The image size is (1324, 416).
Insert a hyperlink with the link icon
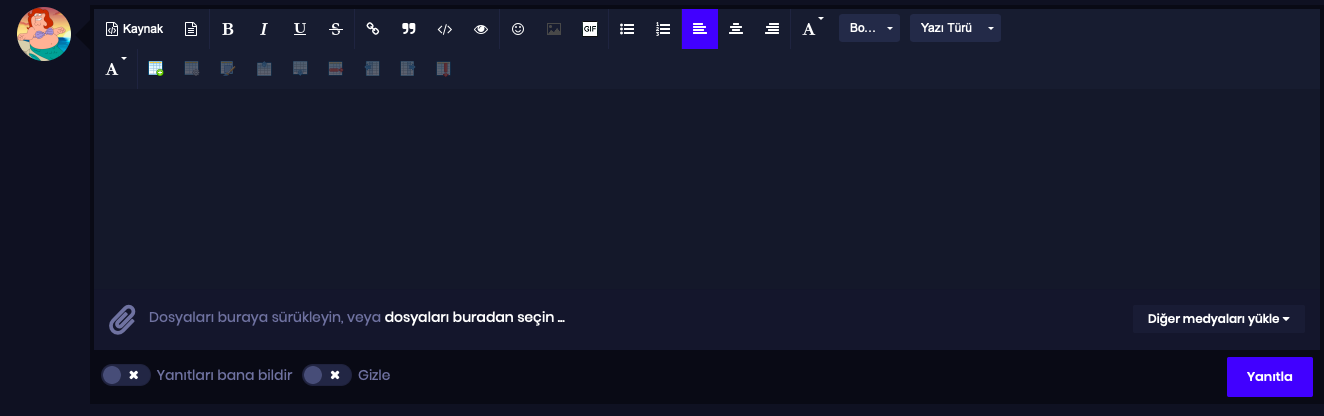[x=373, y=29]
